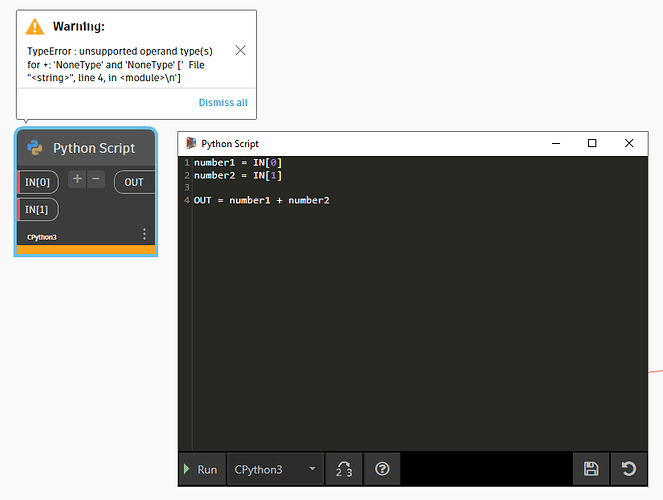The width and height of the screenshot is (663, 500).
Task: Minimize the Python Script editor window
Action: click(x=556, y=143)
